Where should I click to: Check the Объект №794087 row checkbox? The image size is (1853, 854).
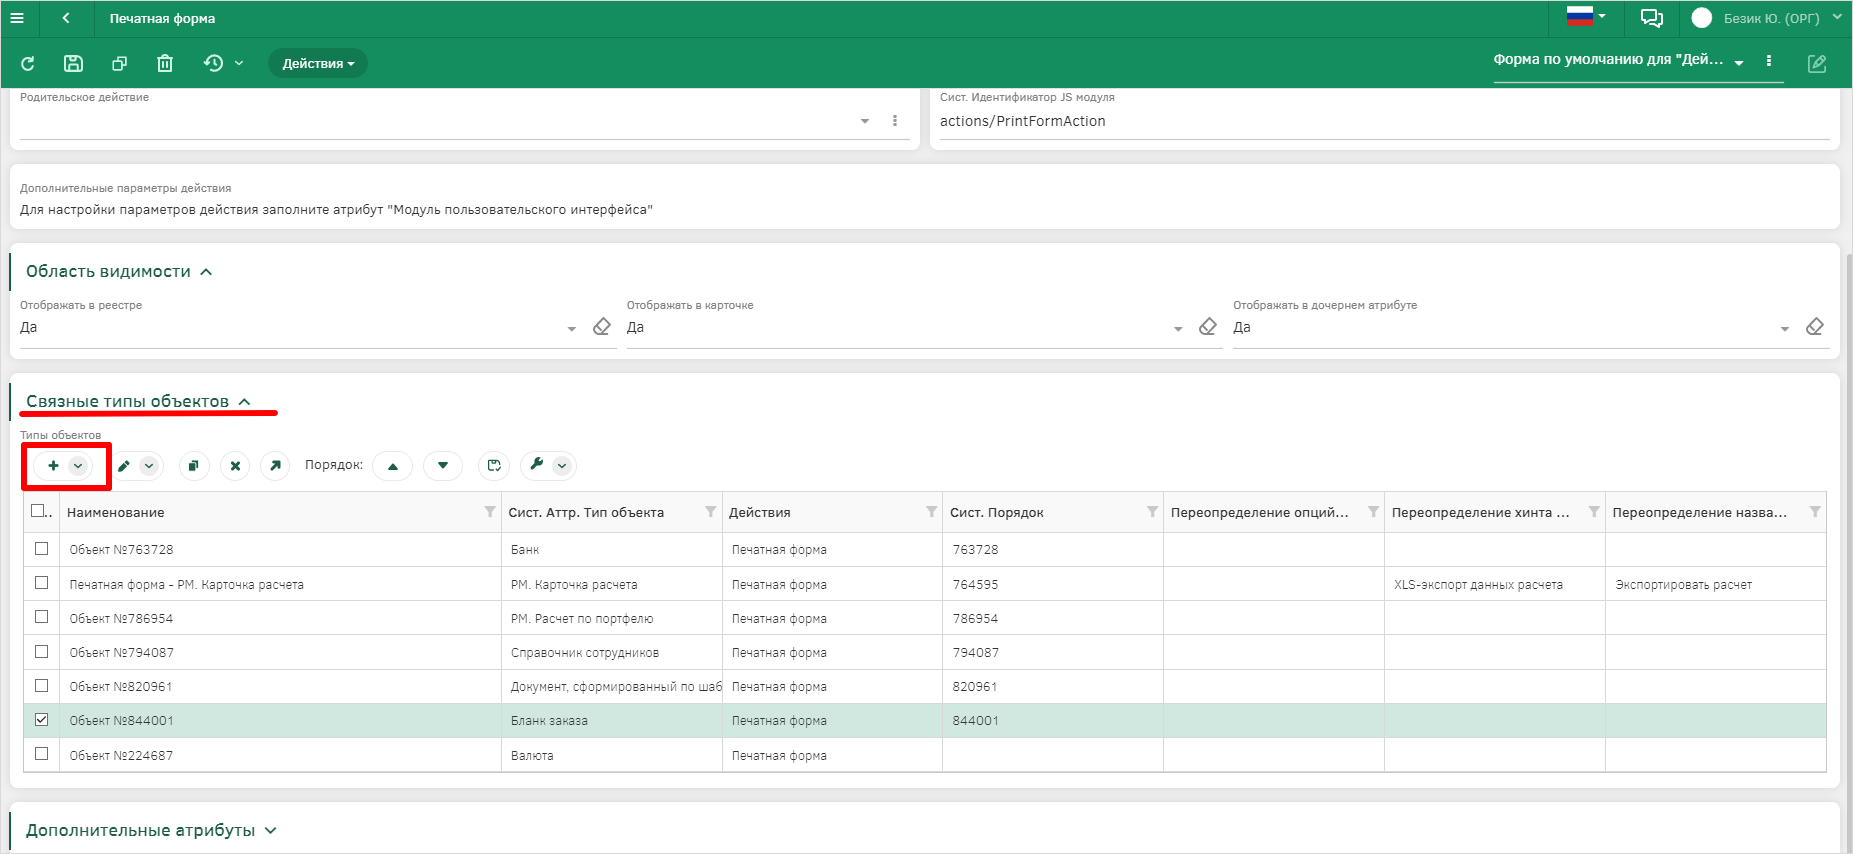coord(41,651)
